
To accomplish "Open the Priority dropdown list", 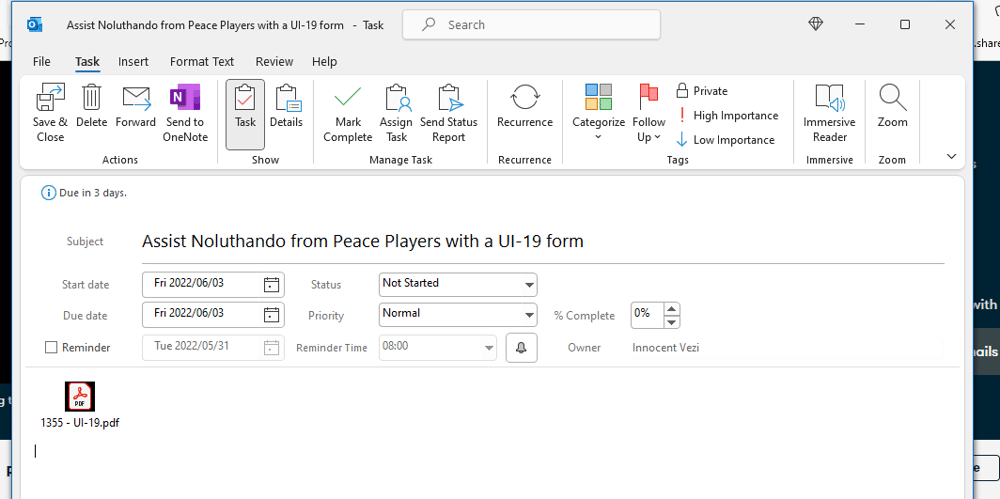I will point(529,315).
